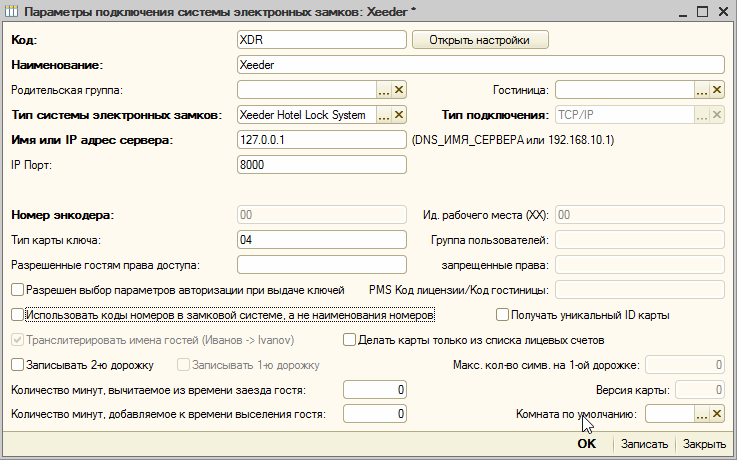Screen dimensions: 737x460
Task: Click the Номер энкодера label
Action: 63,215
